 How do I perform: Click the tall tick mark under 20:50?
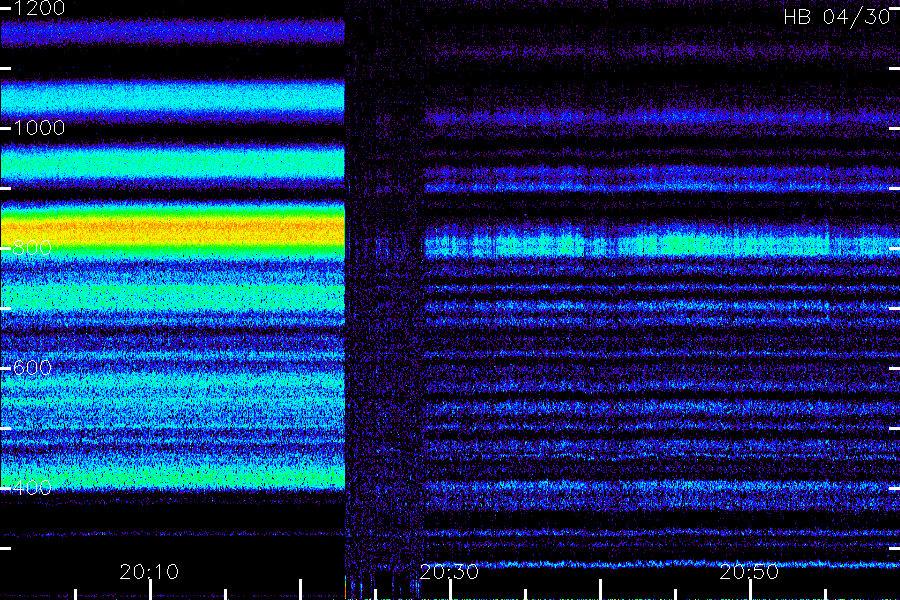pos(750,590)
